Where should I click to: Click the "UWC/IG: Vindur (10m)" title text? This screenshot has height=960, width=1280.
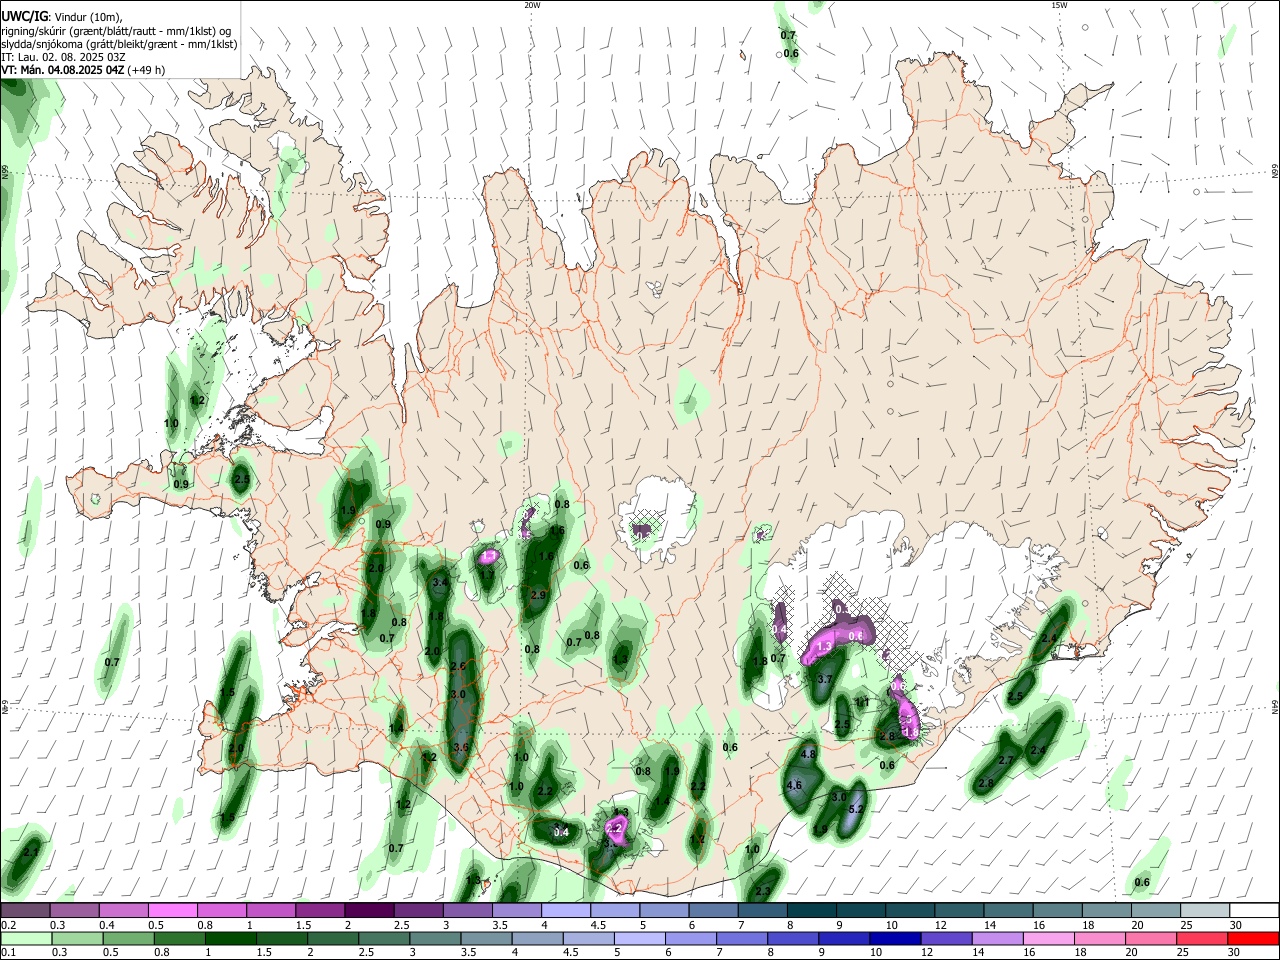click(x=64, y=16)
